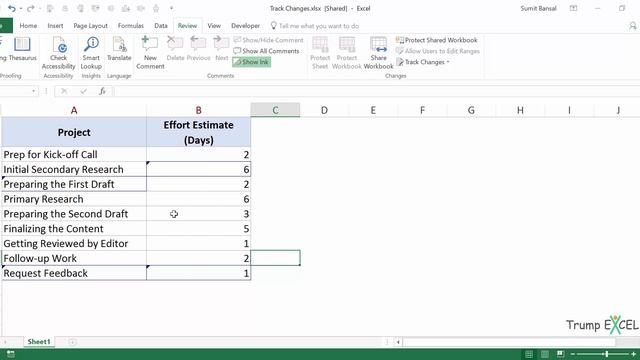Select cell Initial Secondary Research

74,169
